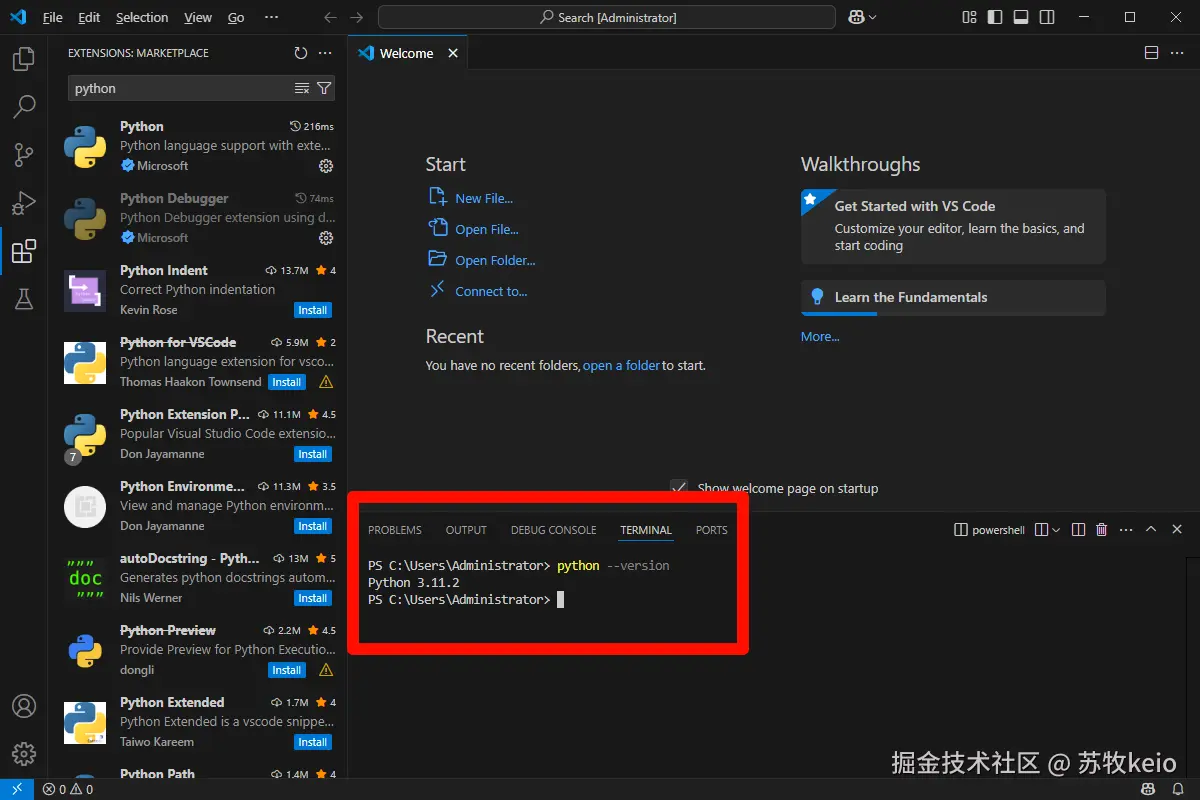1200x800 pixels.
Task: Open the Run and Debug view
Action: pos(24,202)
